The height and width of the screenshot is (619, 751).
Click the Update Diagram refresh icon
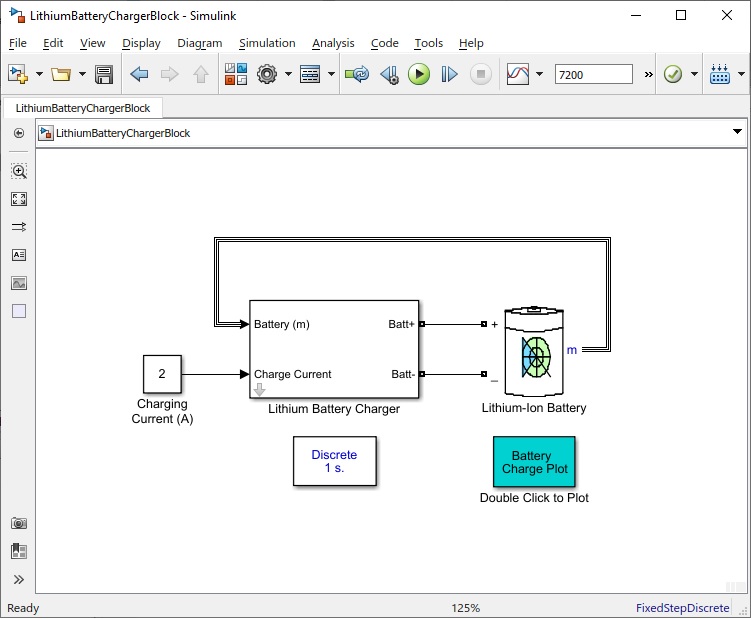tap(357, 74)
